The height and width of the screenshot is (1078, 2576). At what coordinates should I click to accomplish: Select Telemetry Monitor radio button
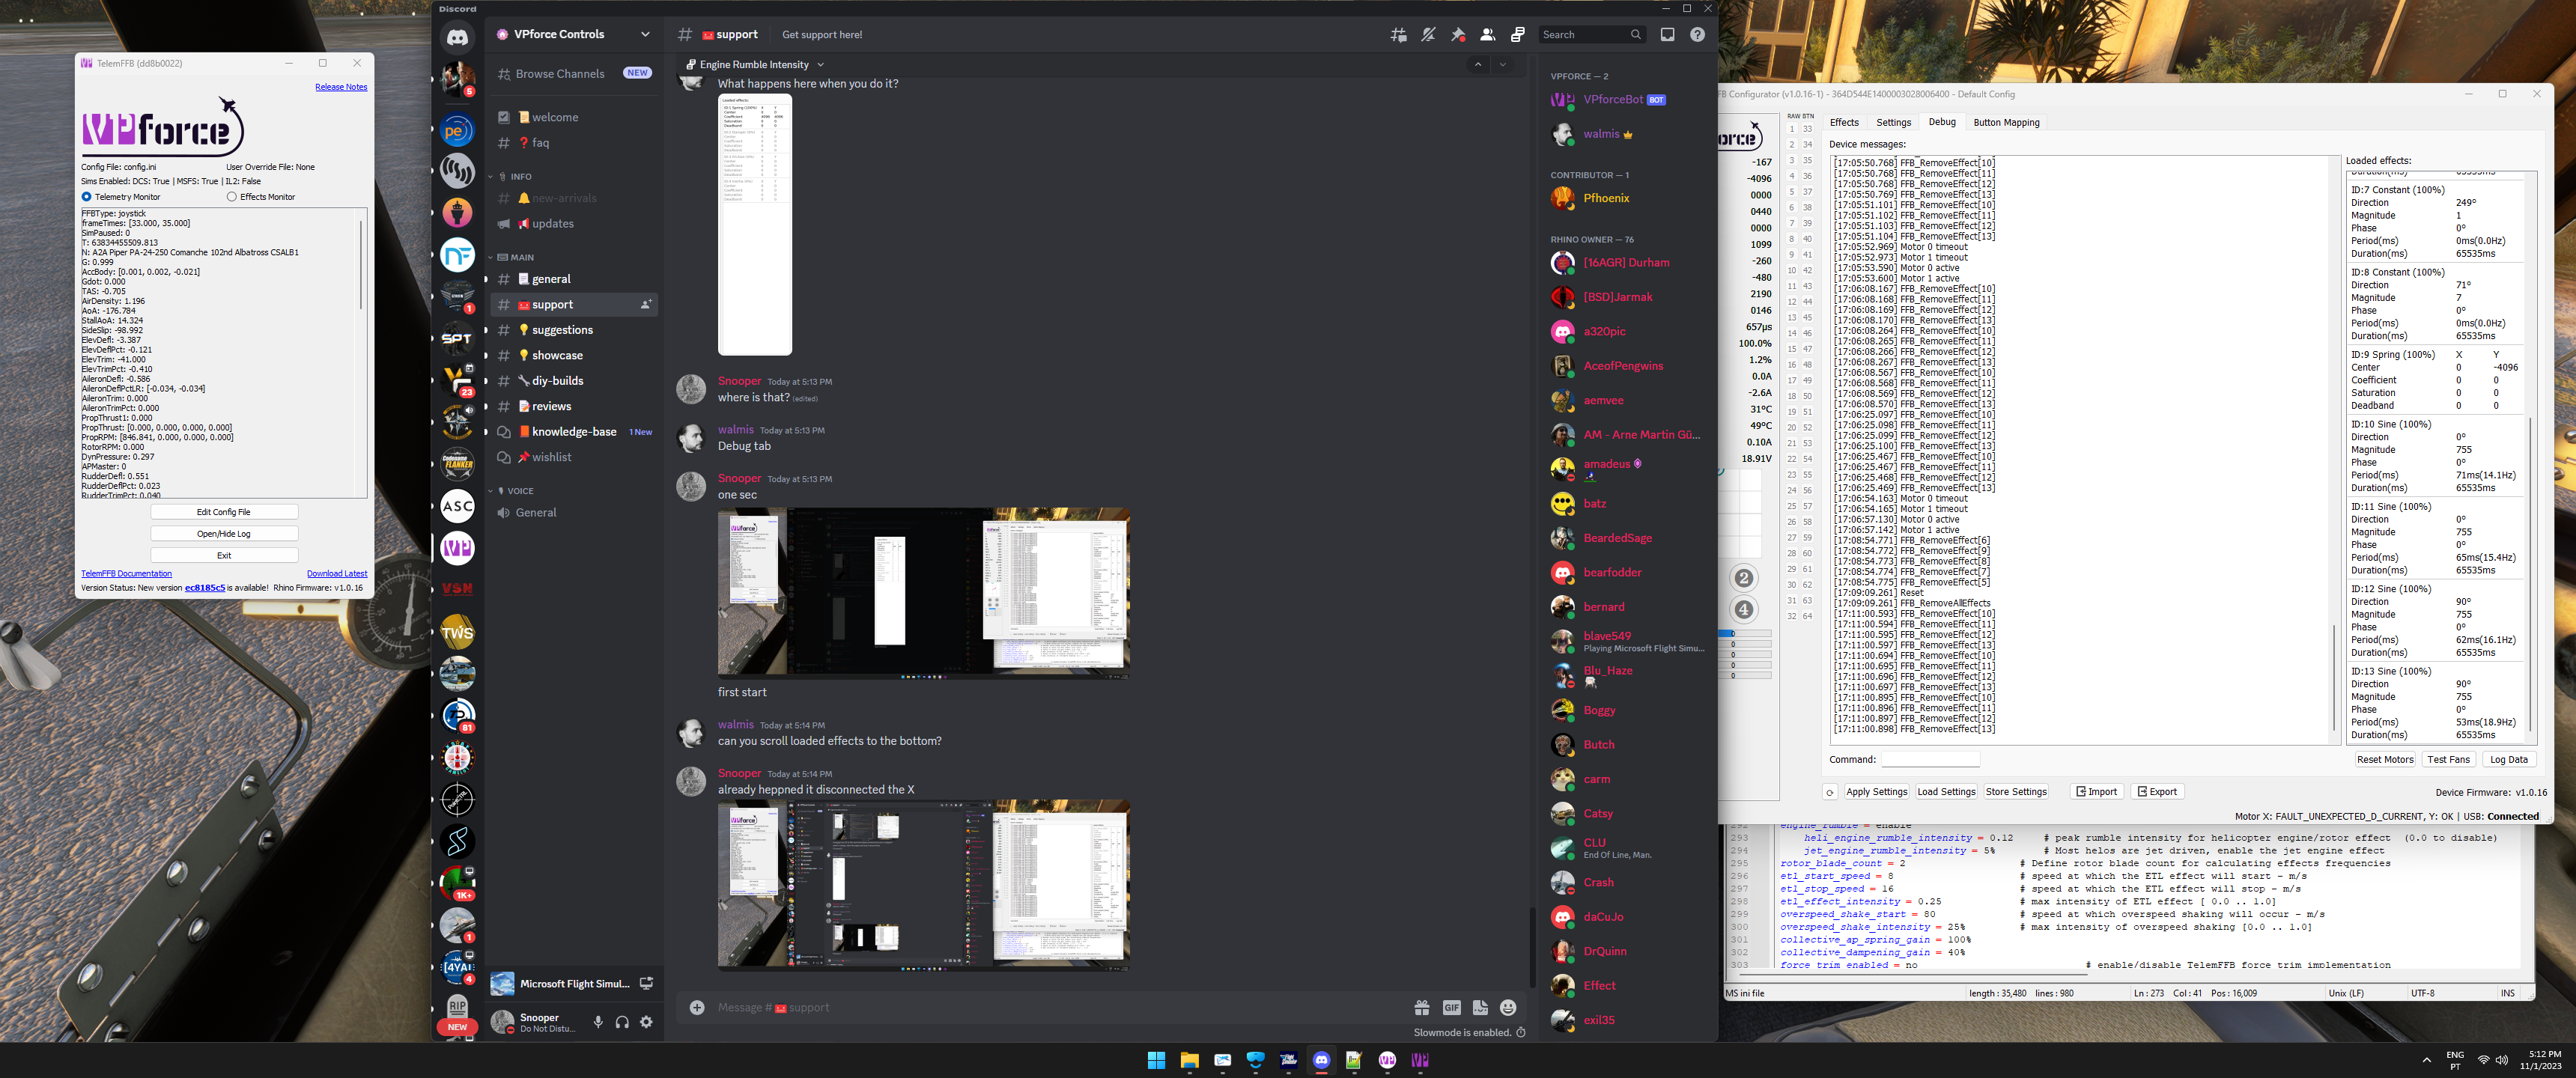tap(87, 197)
